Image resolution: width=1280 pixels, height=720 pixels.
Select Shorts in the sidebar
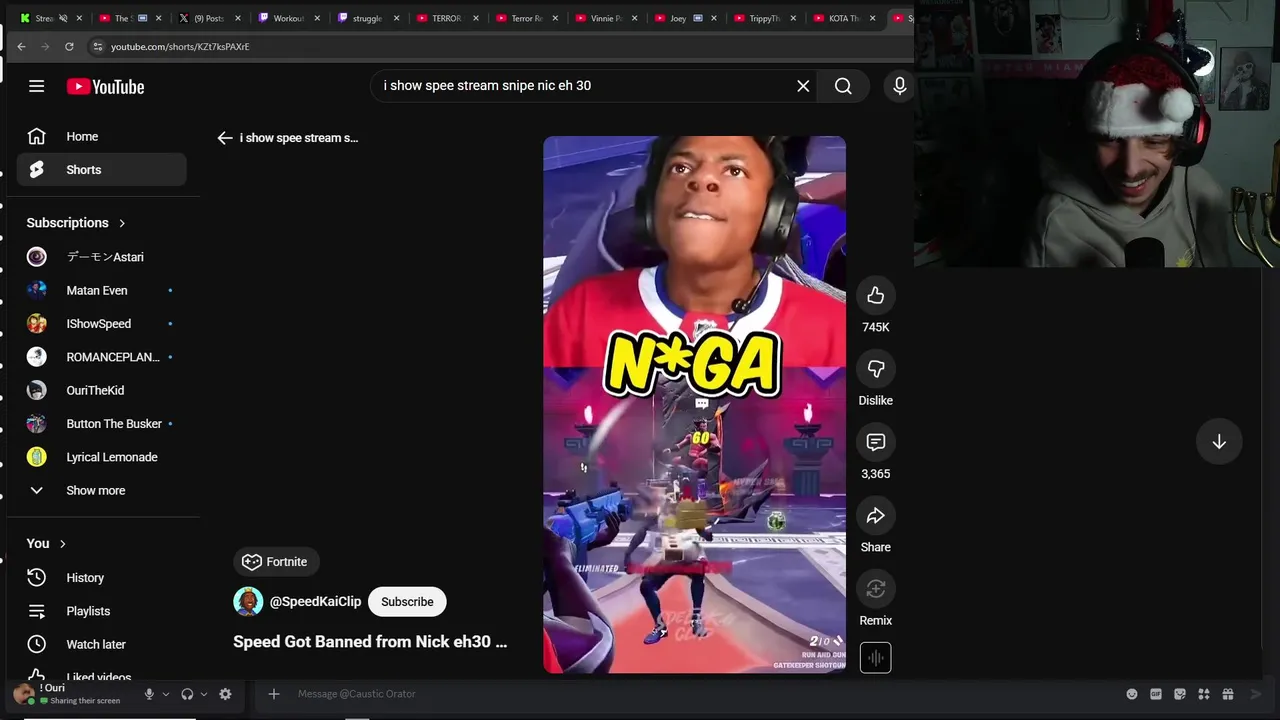pos(101,170)
